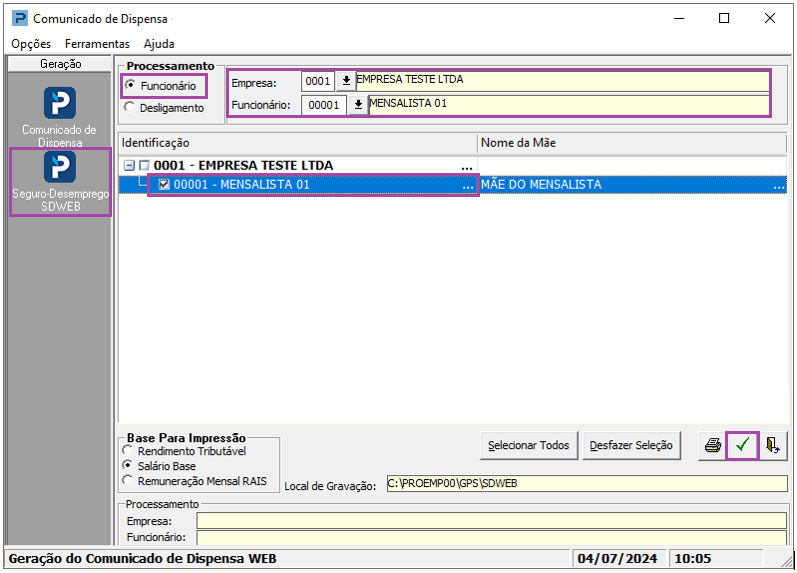Open the Funcionário lookup dropdown arrow

tap(358, 105)
